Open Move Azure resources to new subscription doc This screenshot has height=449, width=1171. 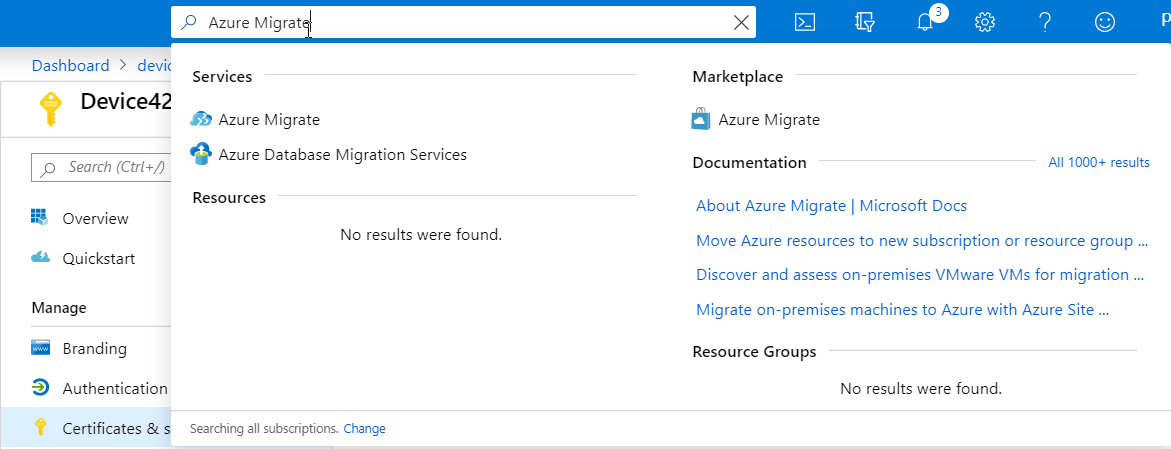click(922, 241)
